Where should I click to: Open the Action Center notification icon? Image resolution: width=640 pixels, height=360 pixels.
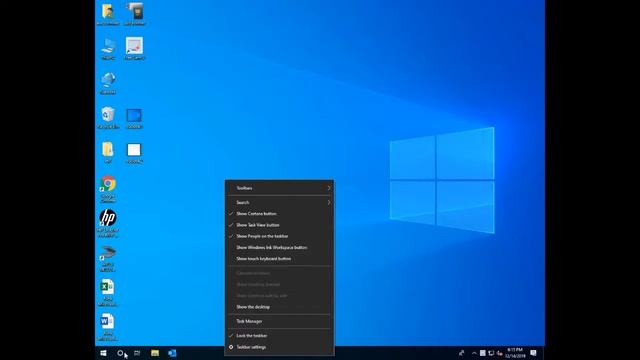(x=533, y=353)
